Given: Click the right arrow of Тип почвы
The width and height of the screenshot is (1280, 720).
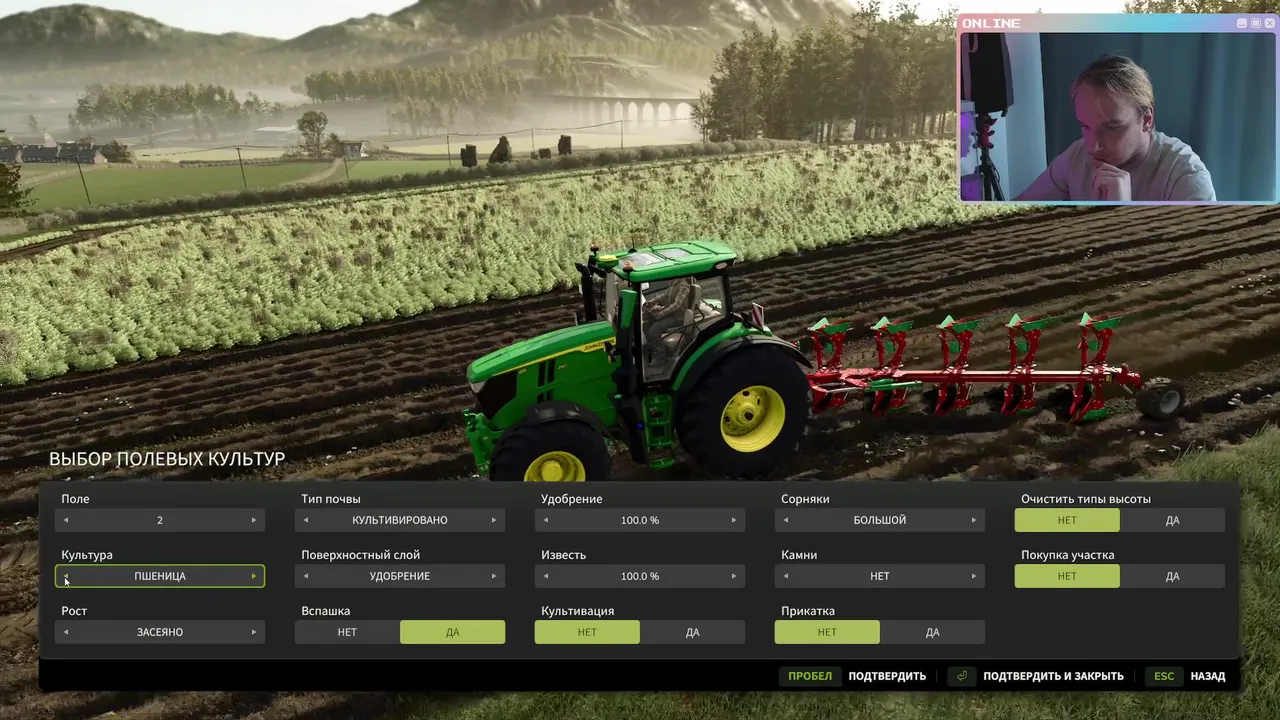Looking at the screenshot, I should click(x=494, y=520).
